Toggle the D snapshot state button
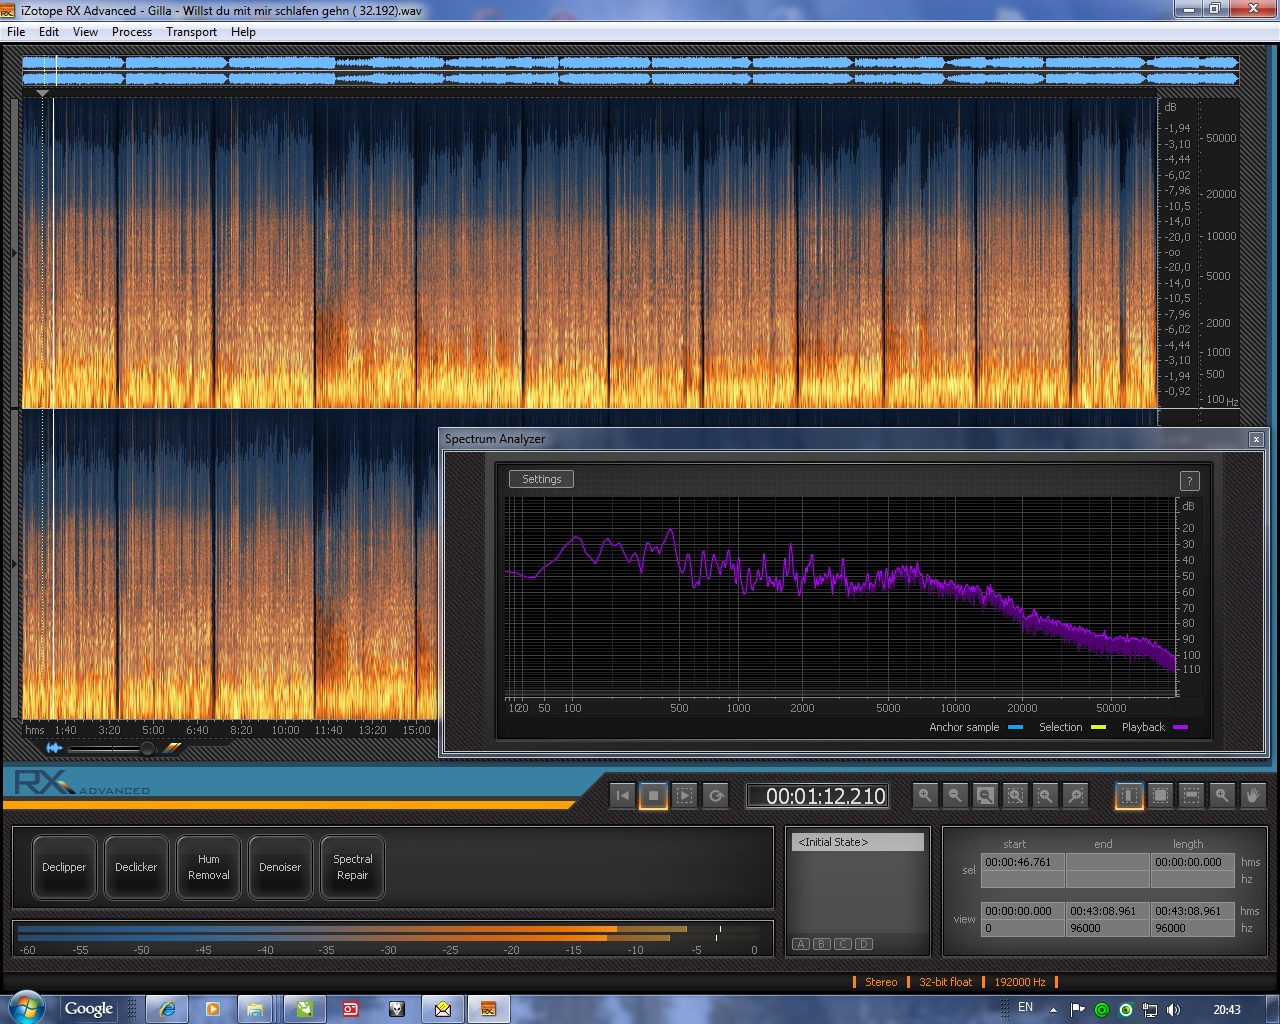Viewport: 1280px width, 1024px height. tap(864, 944)
